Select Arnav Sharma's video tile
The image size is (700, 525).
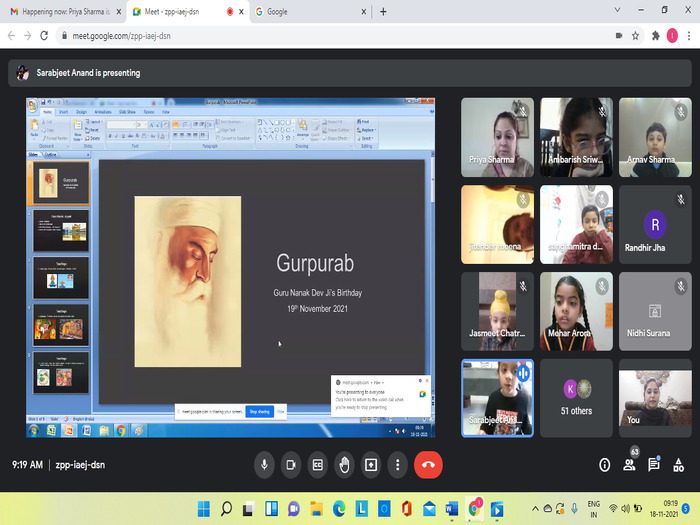coord(655,137)
